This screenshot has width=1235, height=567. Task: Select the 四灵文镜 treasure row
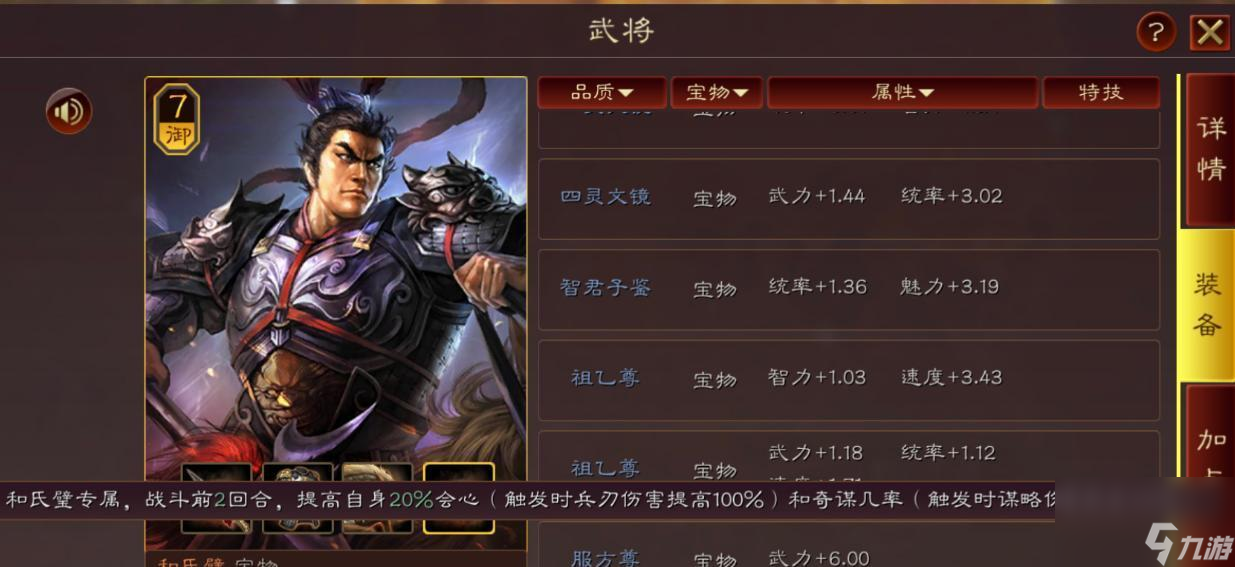pos(849,198)
